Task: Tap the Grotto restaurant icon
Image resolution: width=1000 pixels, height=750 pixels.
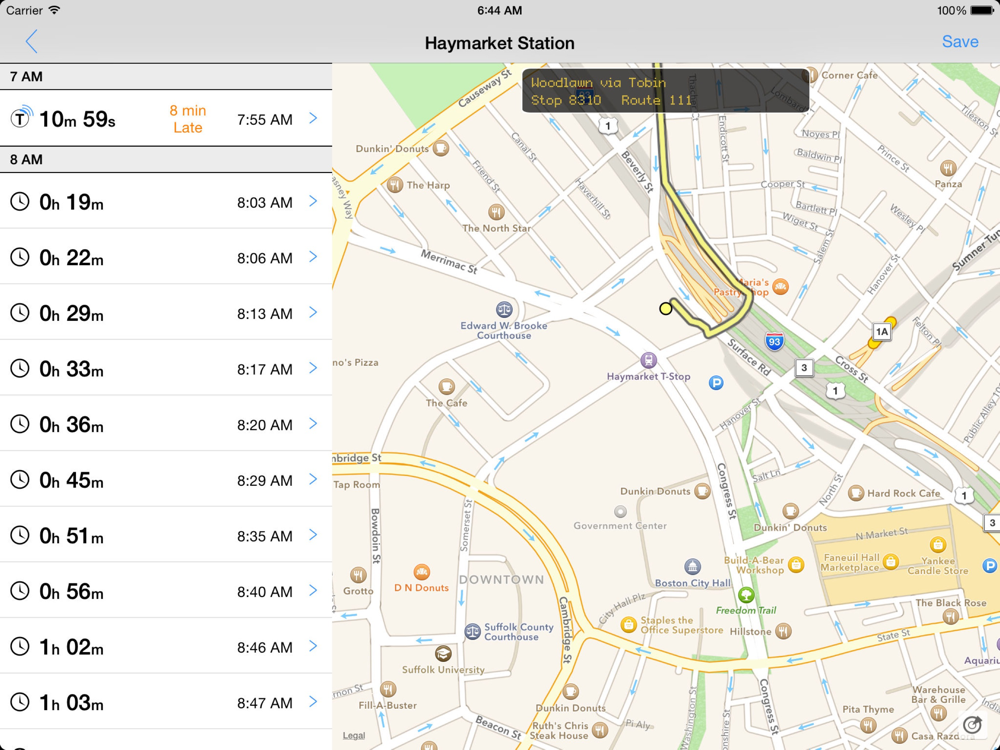Action: click(x=358, y=575)
